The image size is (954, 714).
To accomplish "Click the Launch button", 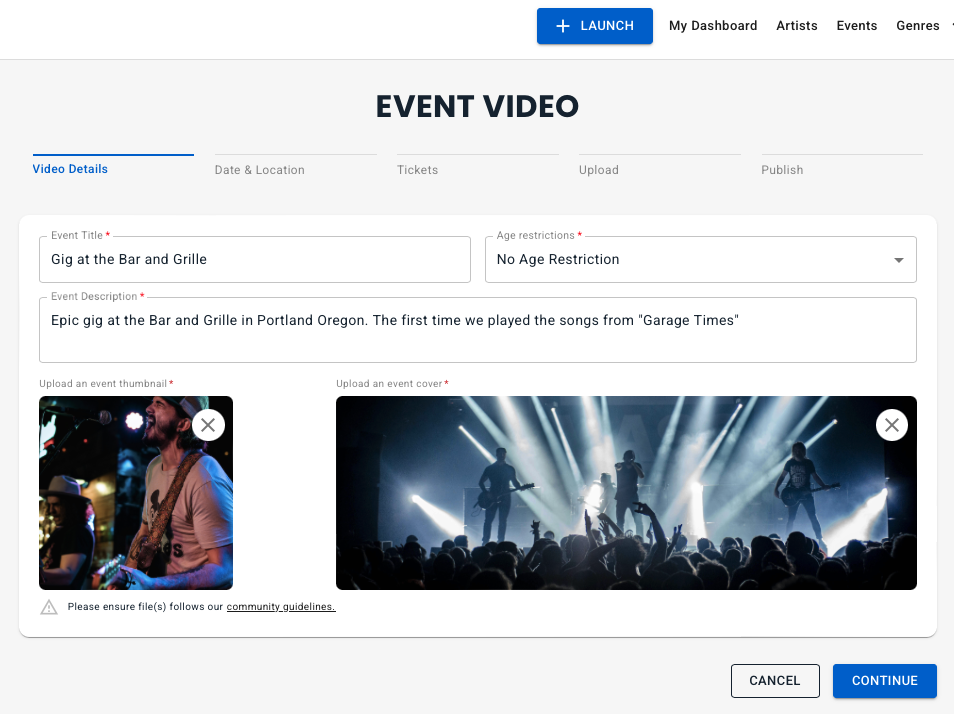I will pyautogui.click(x=594, y=26).
